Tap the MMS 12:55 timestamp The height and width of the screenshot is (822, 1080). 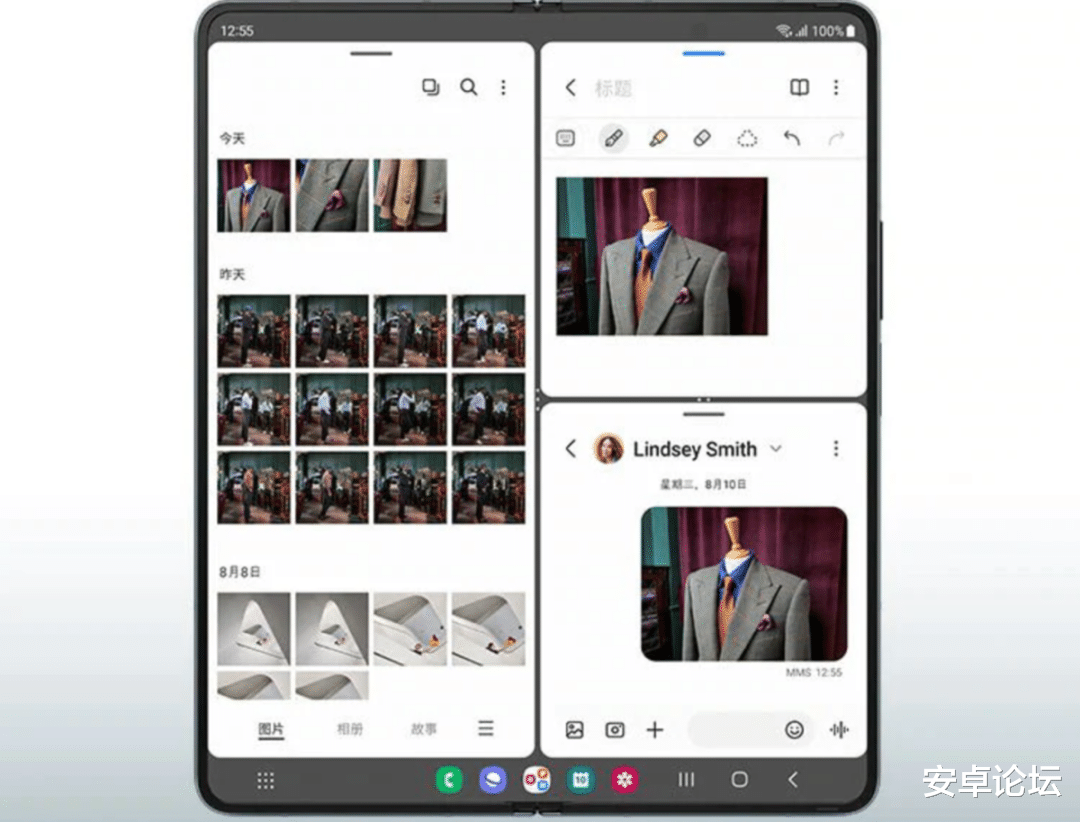[x=813, y=672]
